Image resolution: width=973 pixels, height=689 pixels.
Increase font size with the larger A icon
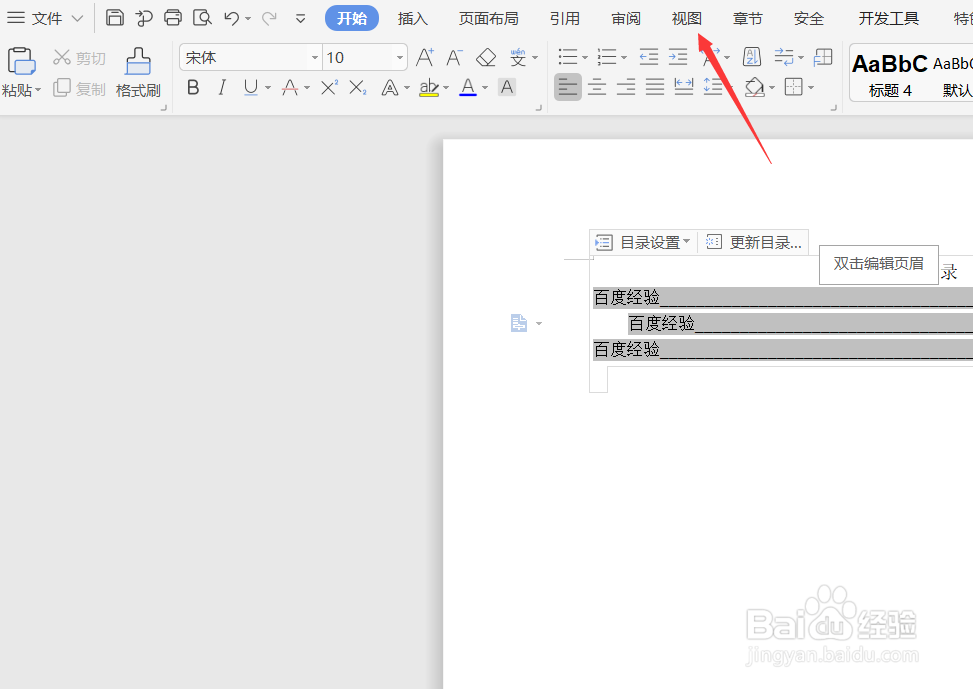[x=425, y=58]
